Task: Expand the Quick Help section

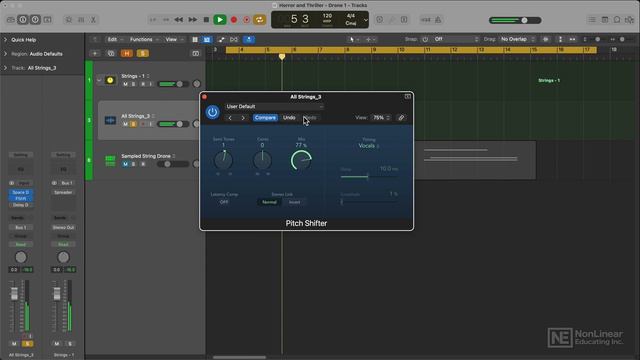Action: coord(6,40)
